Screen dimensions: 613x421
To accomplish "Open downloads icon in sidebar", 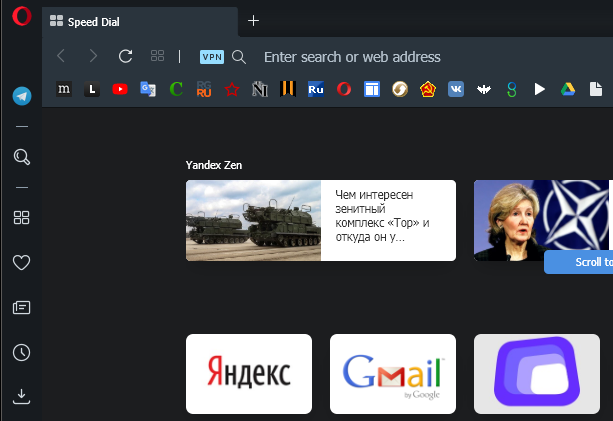I will 22,396.
